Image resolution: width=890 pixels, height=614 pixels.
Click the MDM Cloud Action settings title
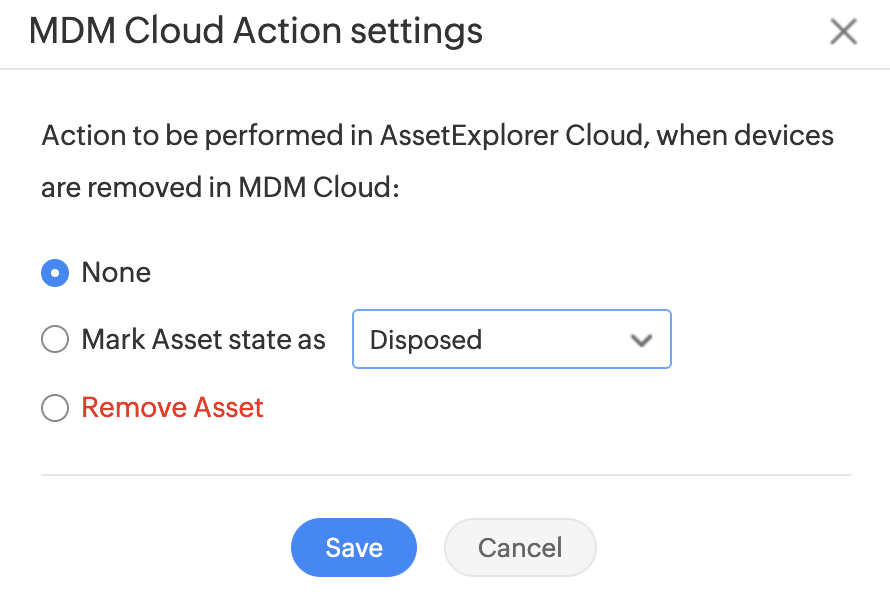tap(256, 32)
